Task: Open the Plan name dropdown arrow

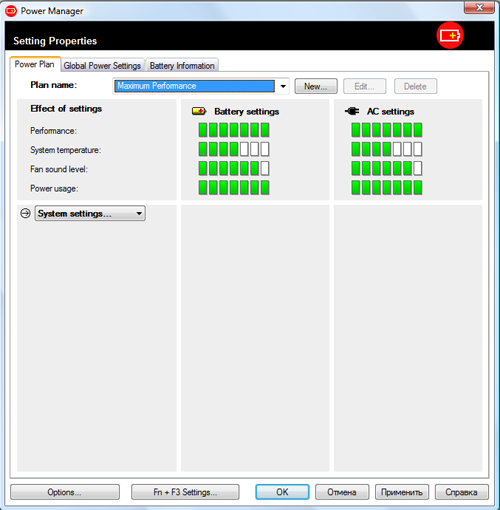Action: pyautogui.click(x=283, y=86)
